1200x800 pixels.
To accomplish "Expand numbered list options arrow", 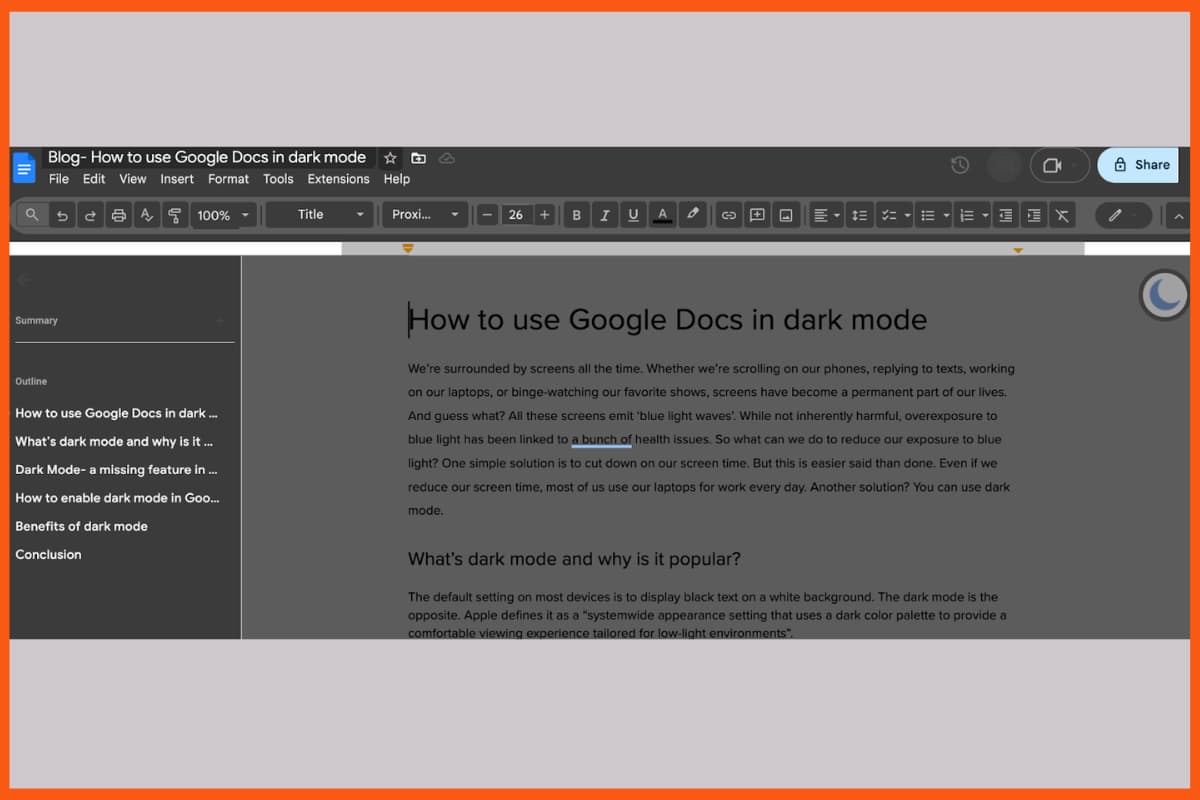I will (x=985, y=215).
